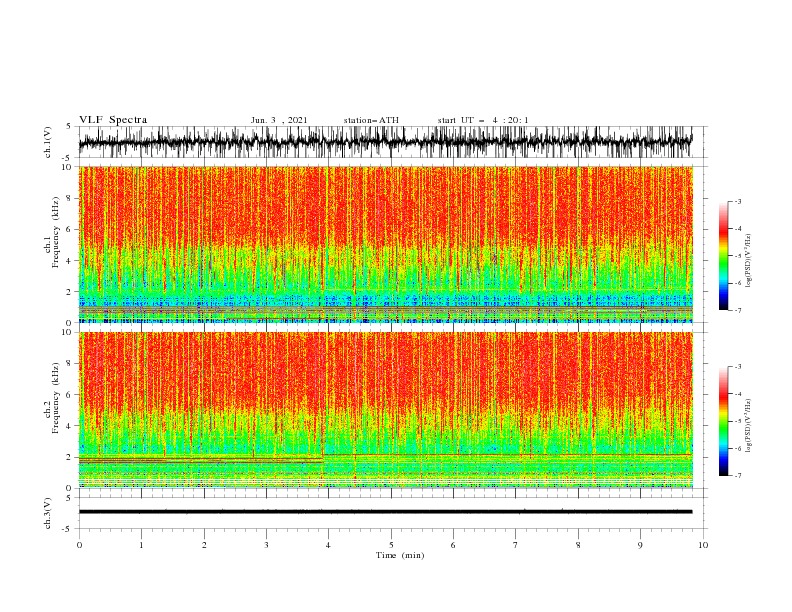Click the 'ch.3(V)' waveform axis label
This screenshot has height=612, width=792.
48,513
